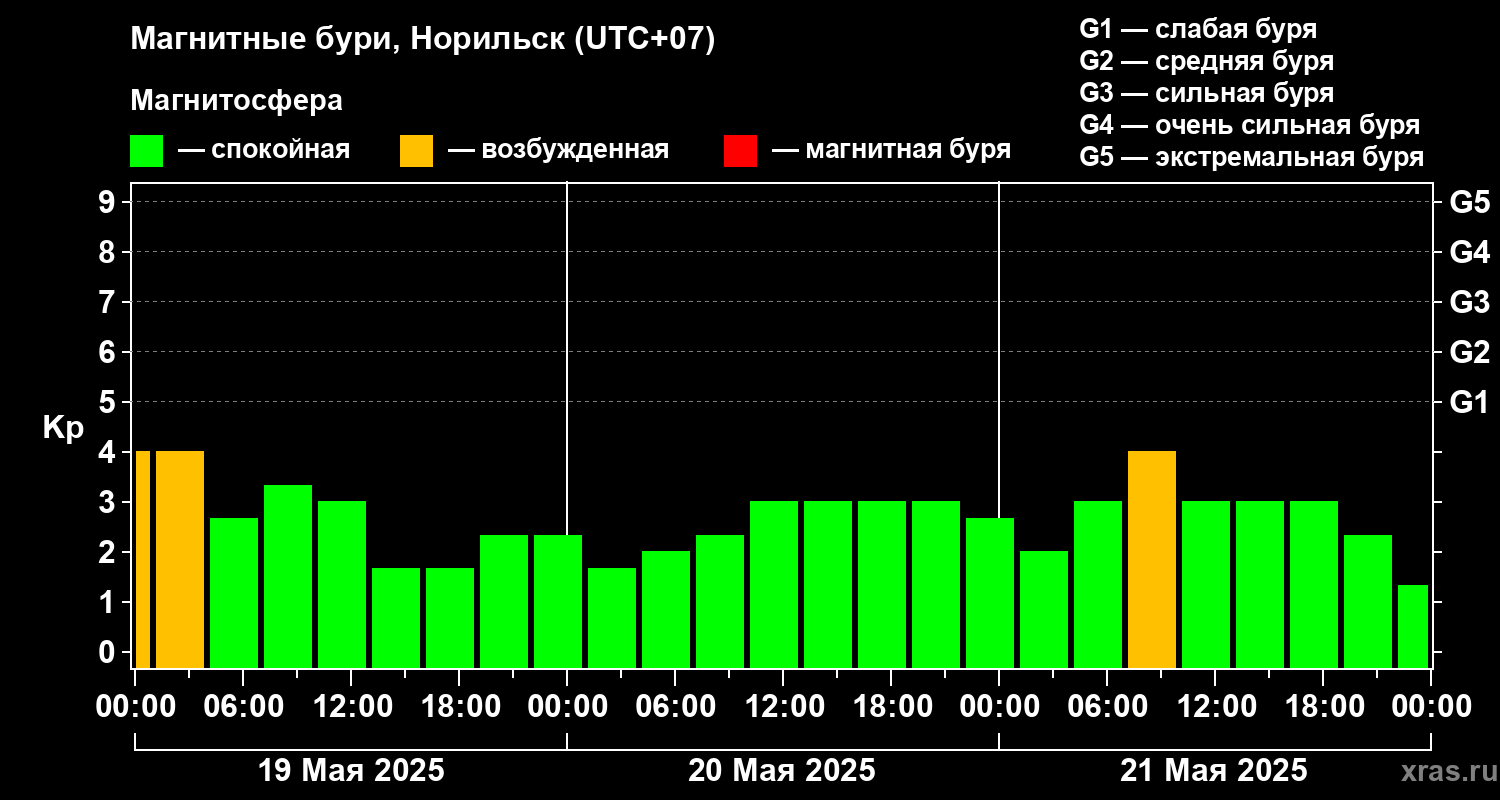
Task: Click the G4 label on the right axis
Action: coord(1470,252)
